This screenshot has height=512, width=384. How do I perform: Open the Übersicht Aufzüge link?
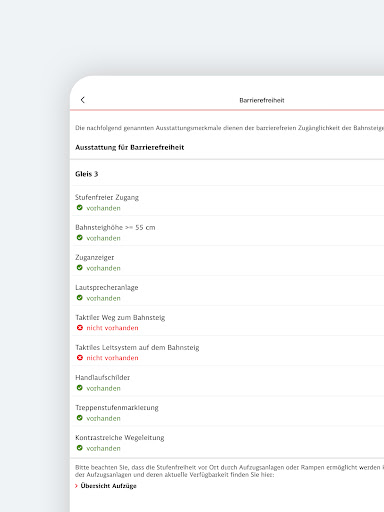tap(109, 486)
